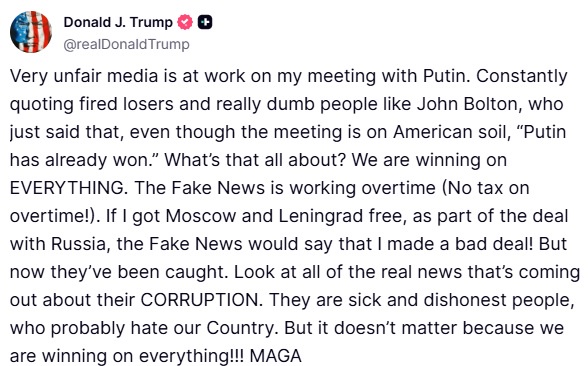Image resolution: width=588 pixels, height=366 pixels.
Task: Click the phrase American soil
Action: [x=452, y=132]
